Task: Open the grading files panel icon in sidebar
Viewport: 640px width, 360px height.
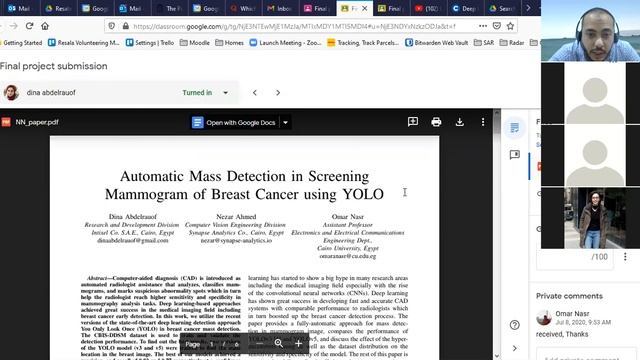Action: pyautogui.click(x=514, y=128)
